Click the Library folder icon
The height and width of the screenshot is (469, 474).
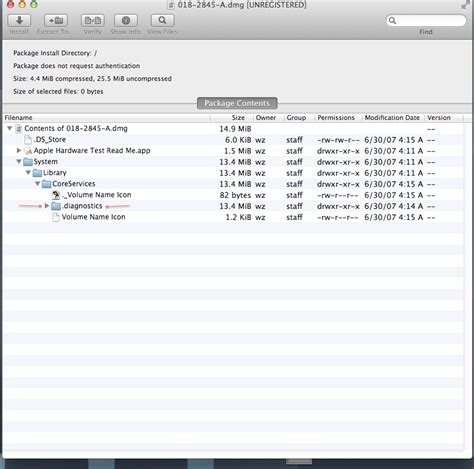pos(37,173)
